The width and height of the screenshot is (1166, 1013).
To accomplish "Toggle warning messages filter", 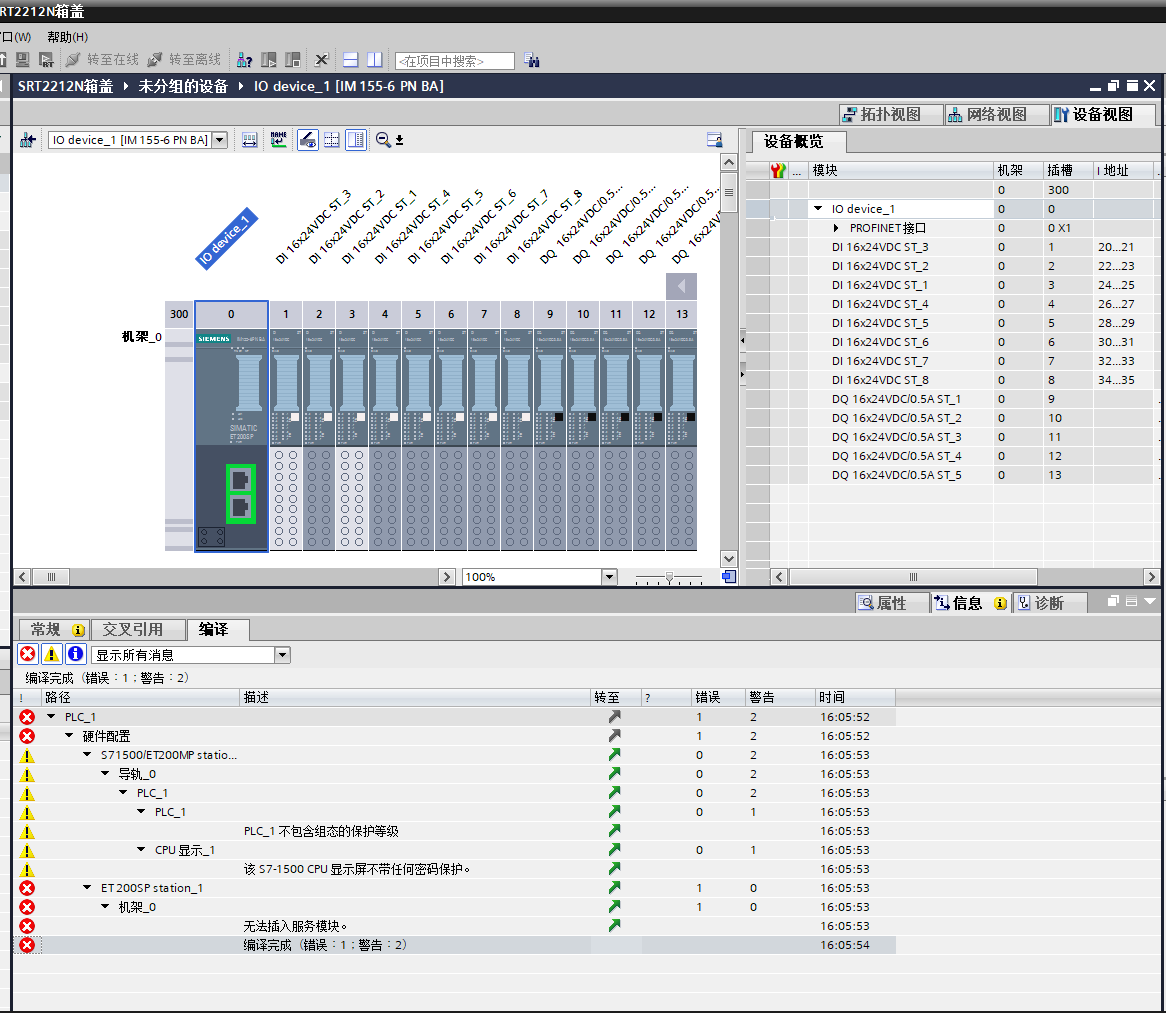I will coord(51,655).
